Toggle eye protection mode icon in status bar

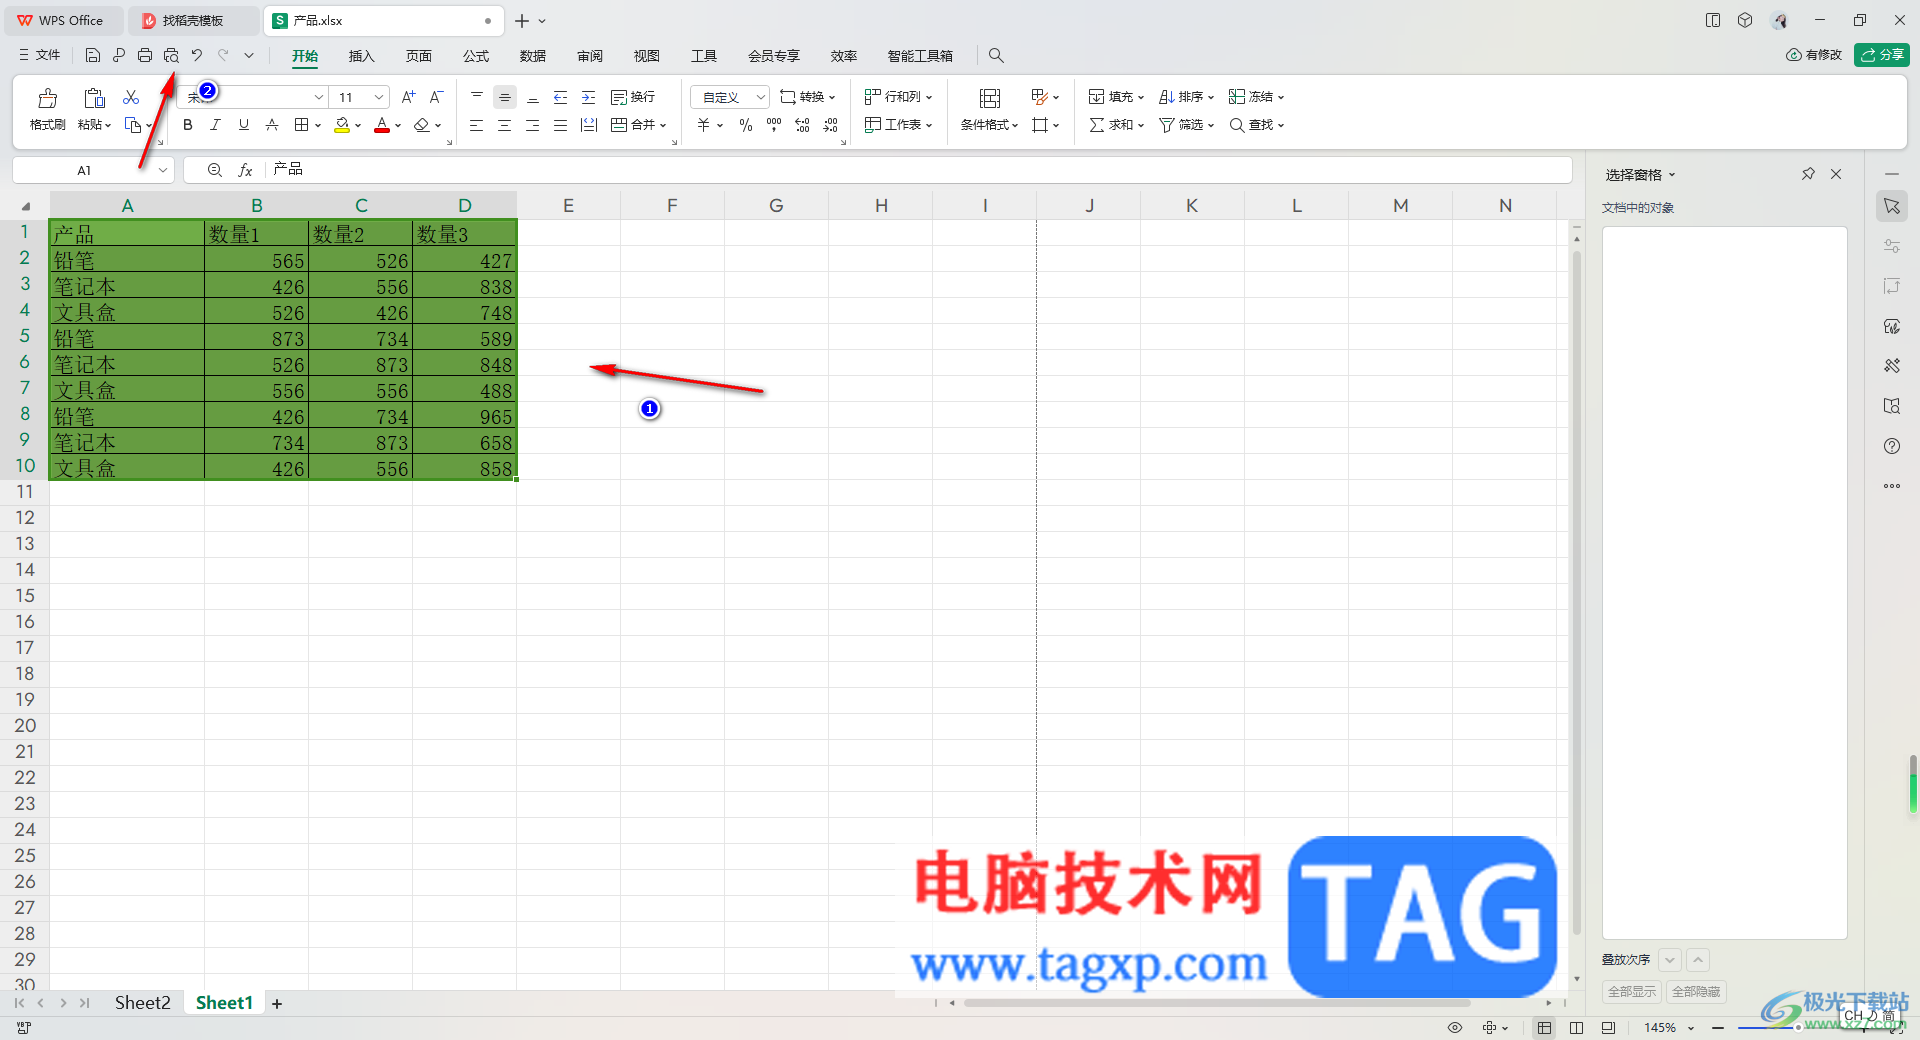(1455, 1028)
